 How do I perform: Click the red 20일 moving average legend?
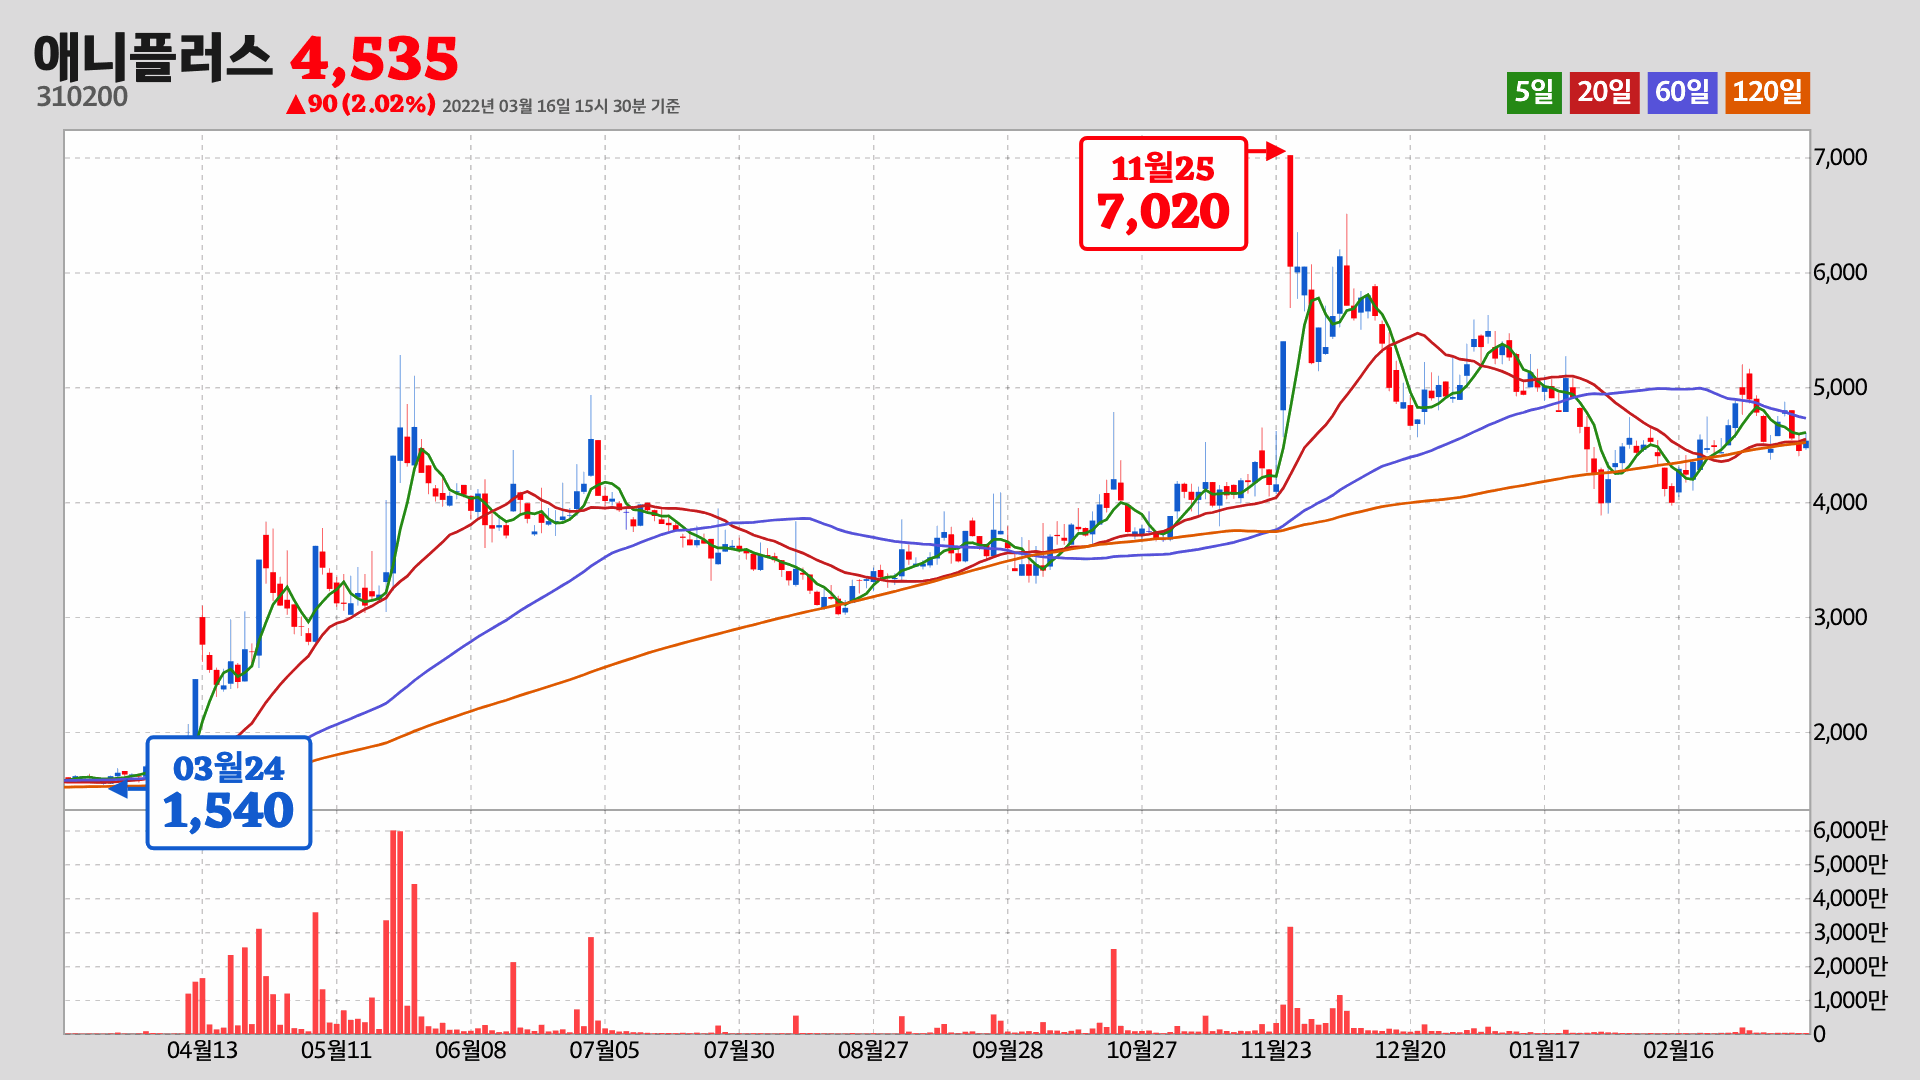1604,93
